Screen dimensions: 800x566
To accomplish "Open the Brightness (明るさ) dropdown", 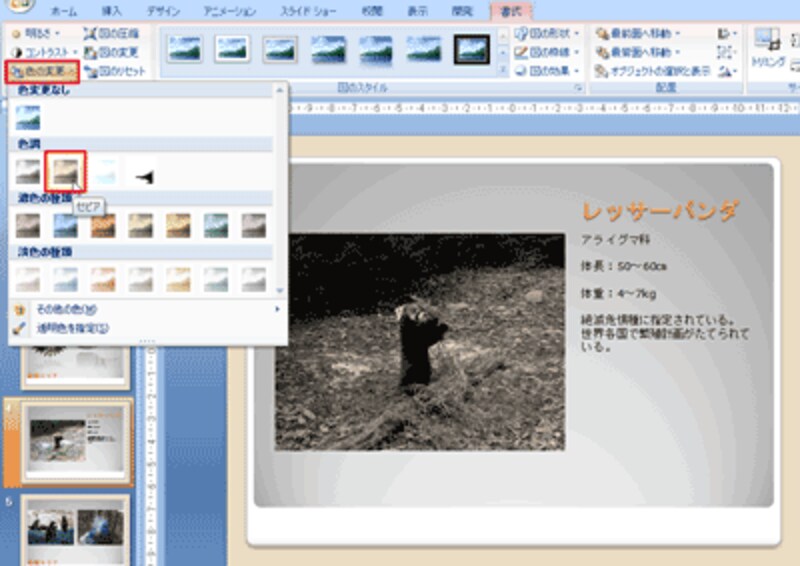I will click(x=38, y=32).
